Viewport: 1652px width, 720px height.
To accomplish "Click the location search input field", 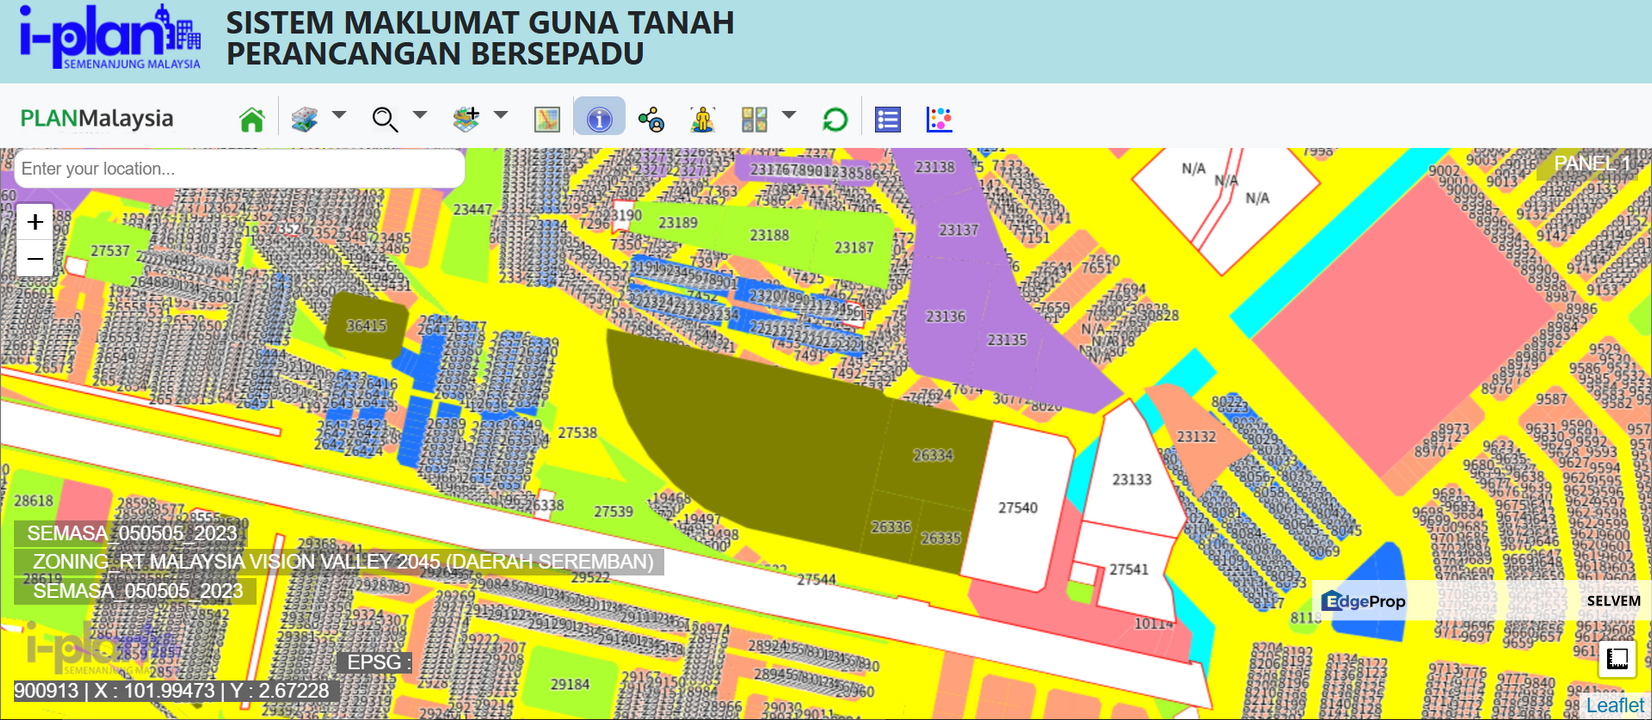I will (239, 168).
